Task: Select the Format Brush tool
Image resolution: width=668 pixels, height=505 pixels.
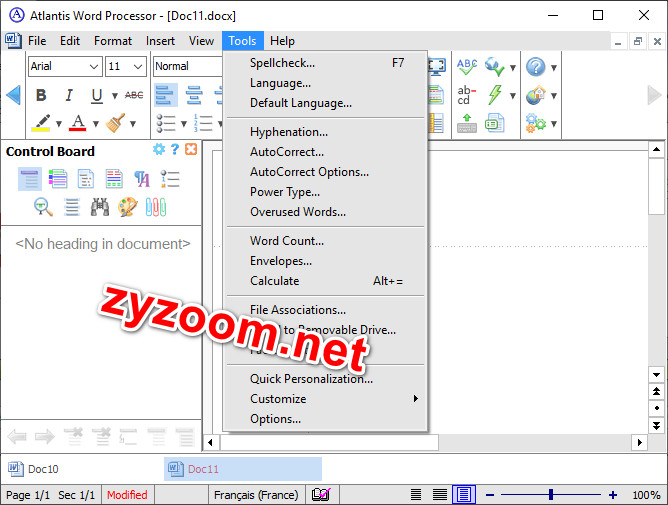Action: click(115, 123)
